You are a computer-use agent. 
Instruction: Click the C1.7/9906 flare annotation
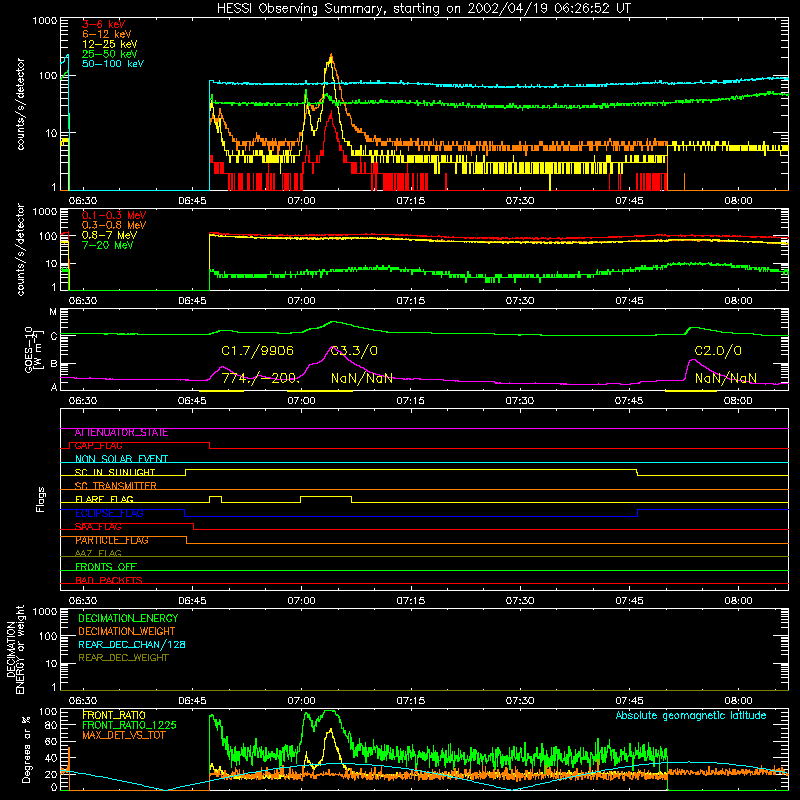coord(258,351)
